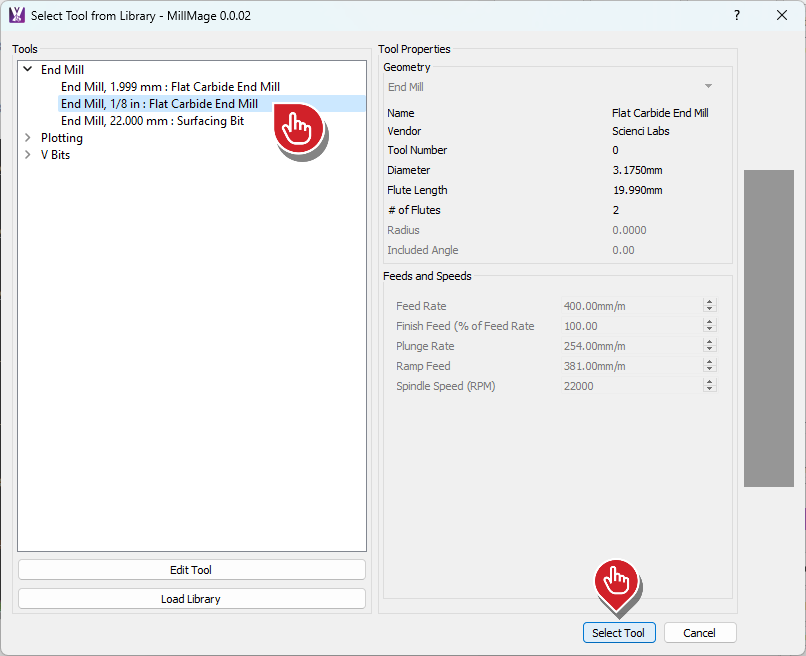Image resolution: width=806 pixels, height=656 pixels.
Task: Click the Ramp Feed value field
Action: (x=630, y=366)
